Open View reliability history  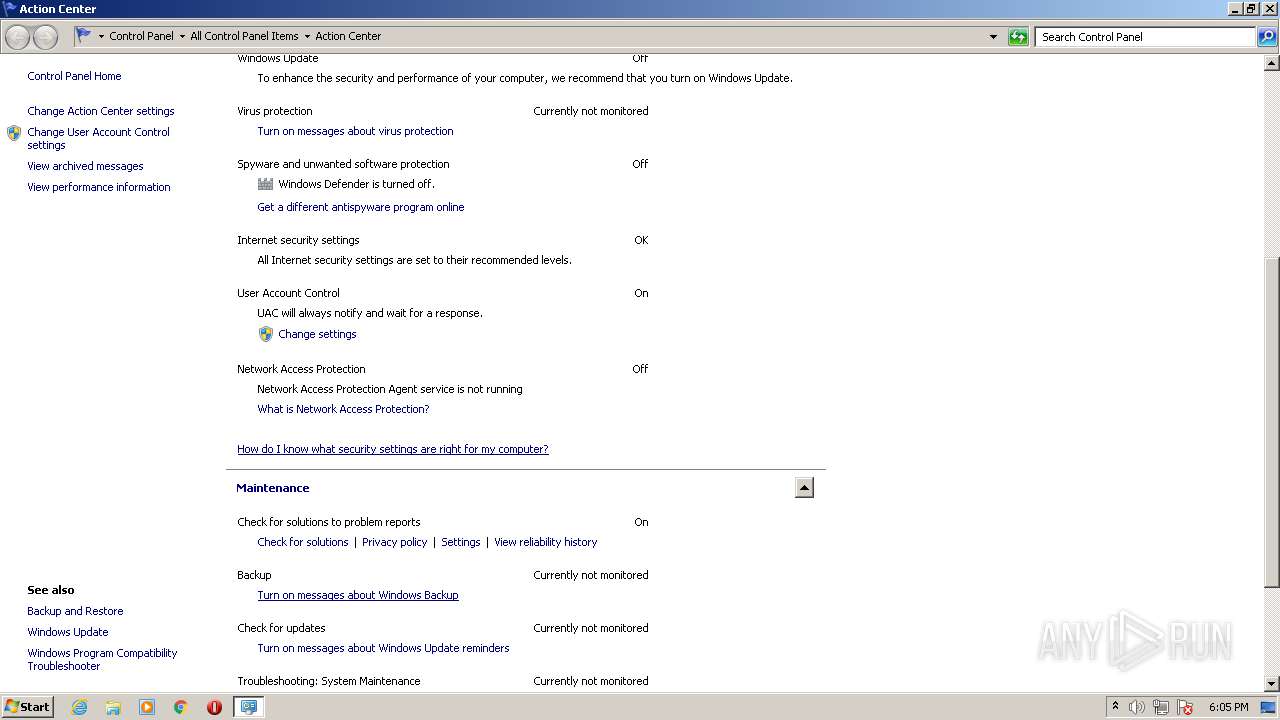[x=545, y=542]
